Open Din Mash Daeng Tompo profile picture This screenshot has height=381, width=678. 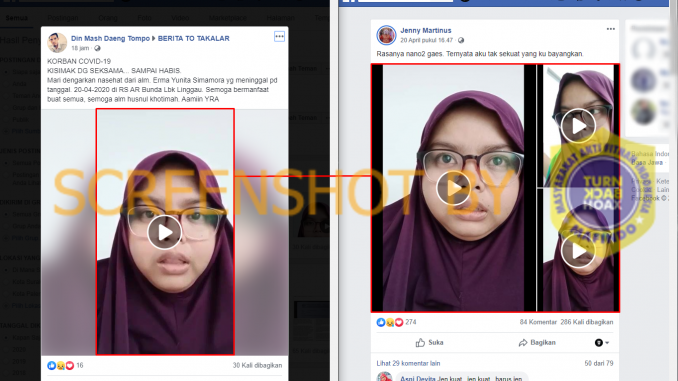pyautogui.click(x=57, y=42)
